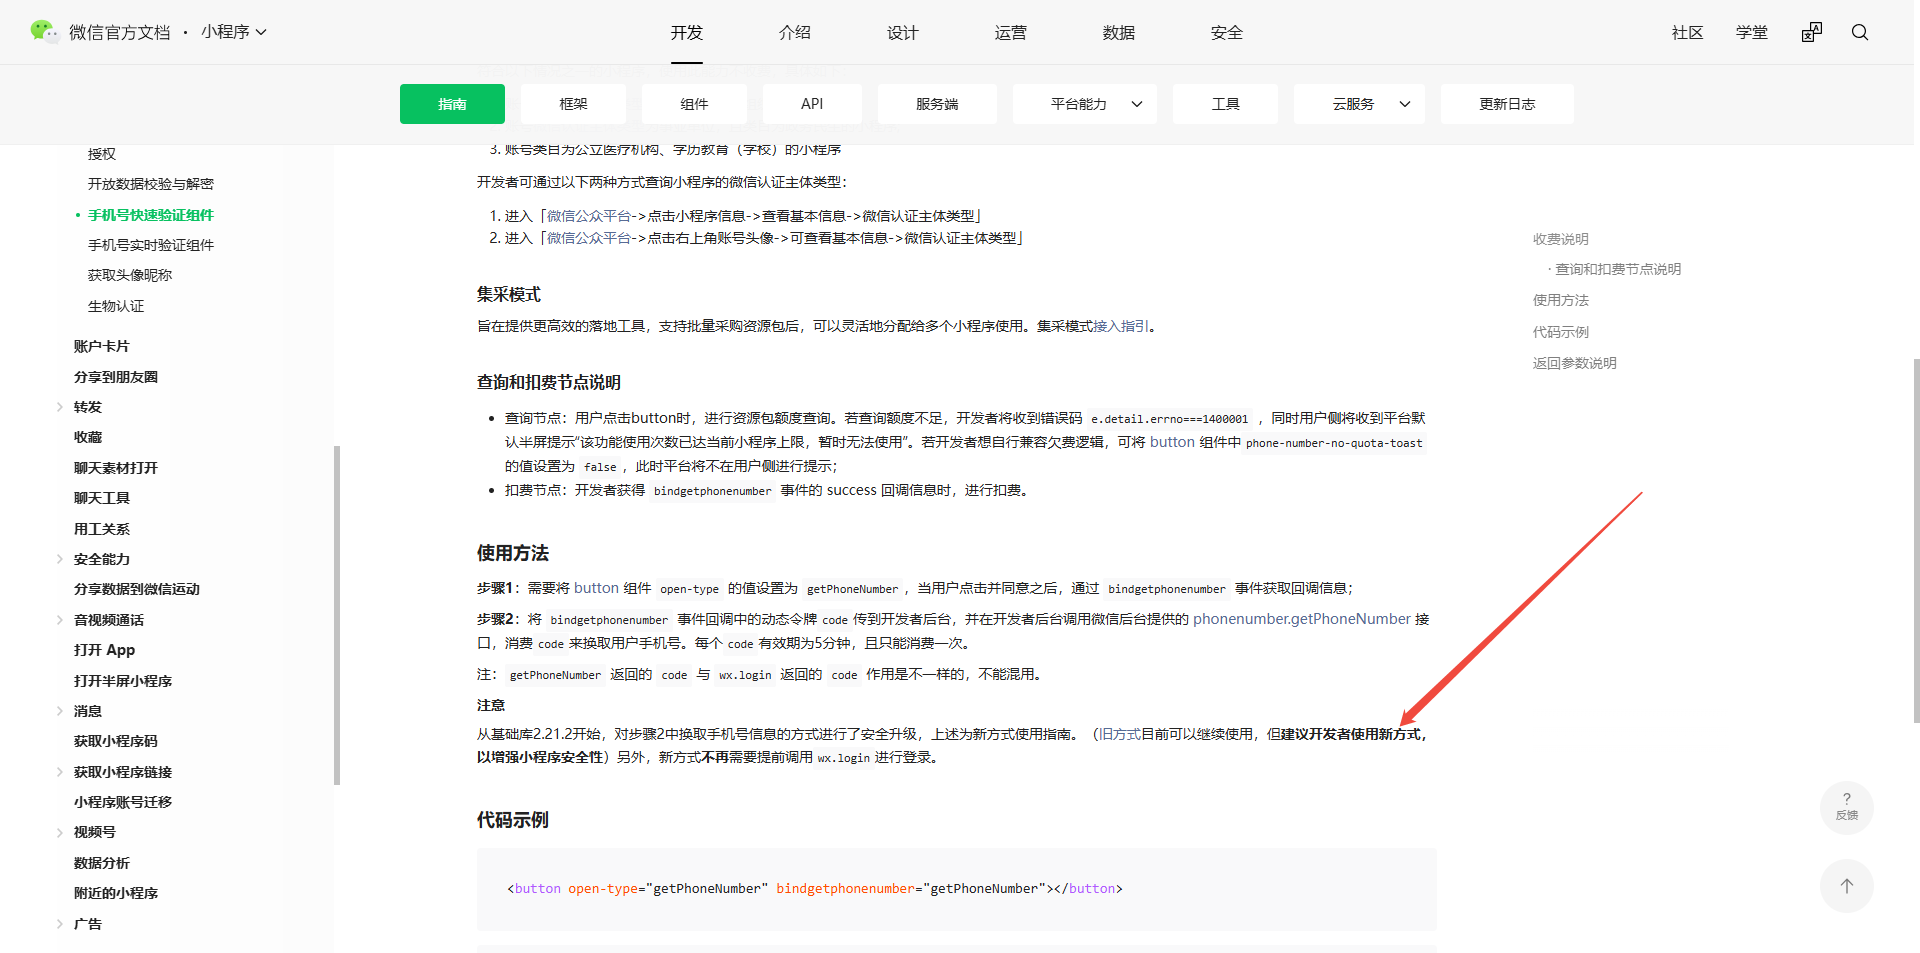Click the WeChat logo icon
Image resolution: width=1920 pixels, height=953 pixels.
click(x=44, y=32)
